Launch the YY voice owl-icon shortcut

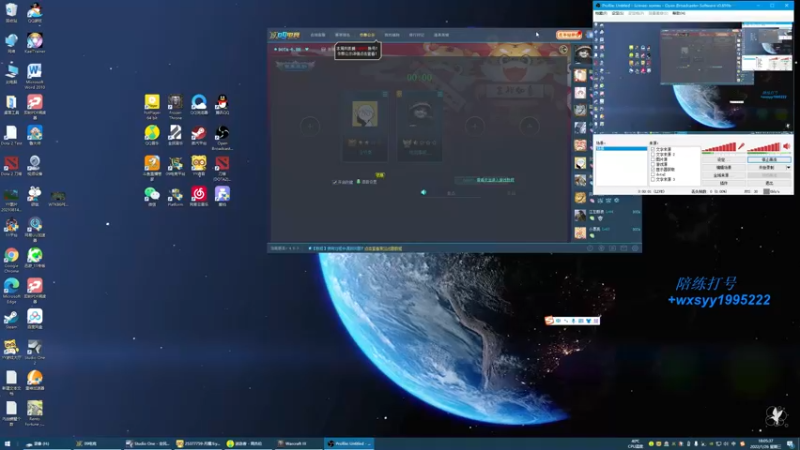(199, 166)
